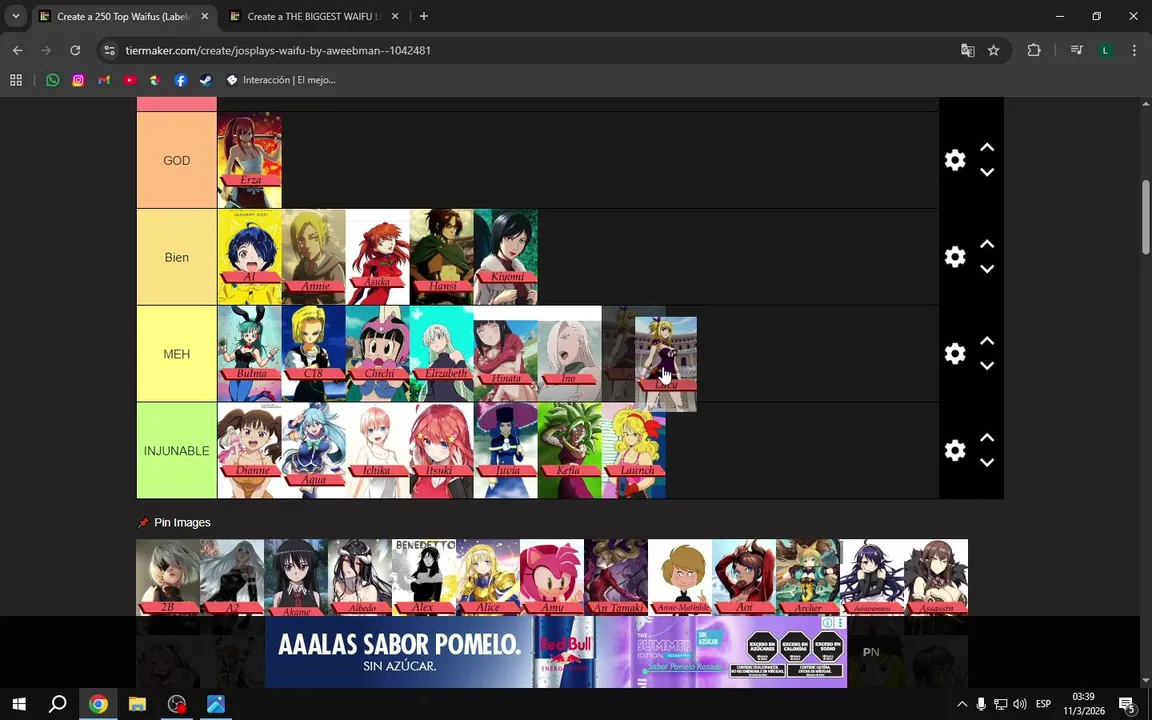1152x720 pixels.
Task: Open the ad info icon on banner
Action: pos(827,622)
